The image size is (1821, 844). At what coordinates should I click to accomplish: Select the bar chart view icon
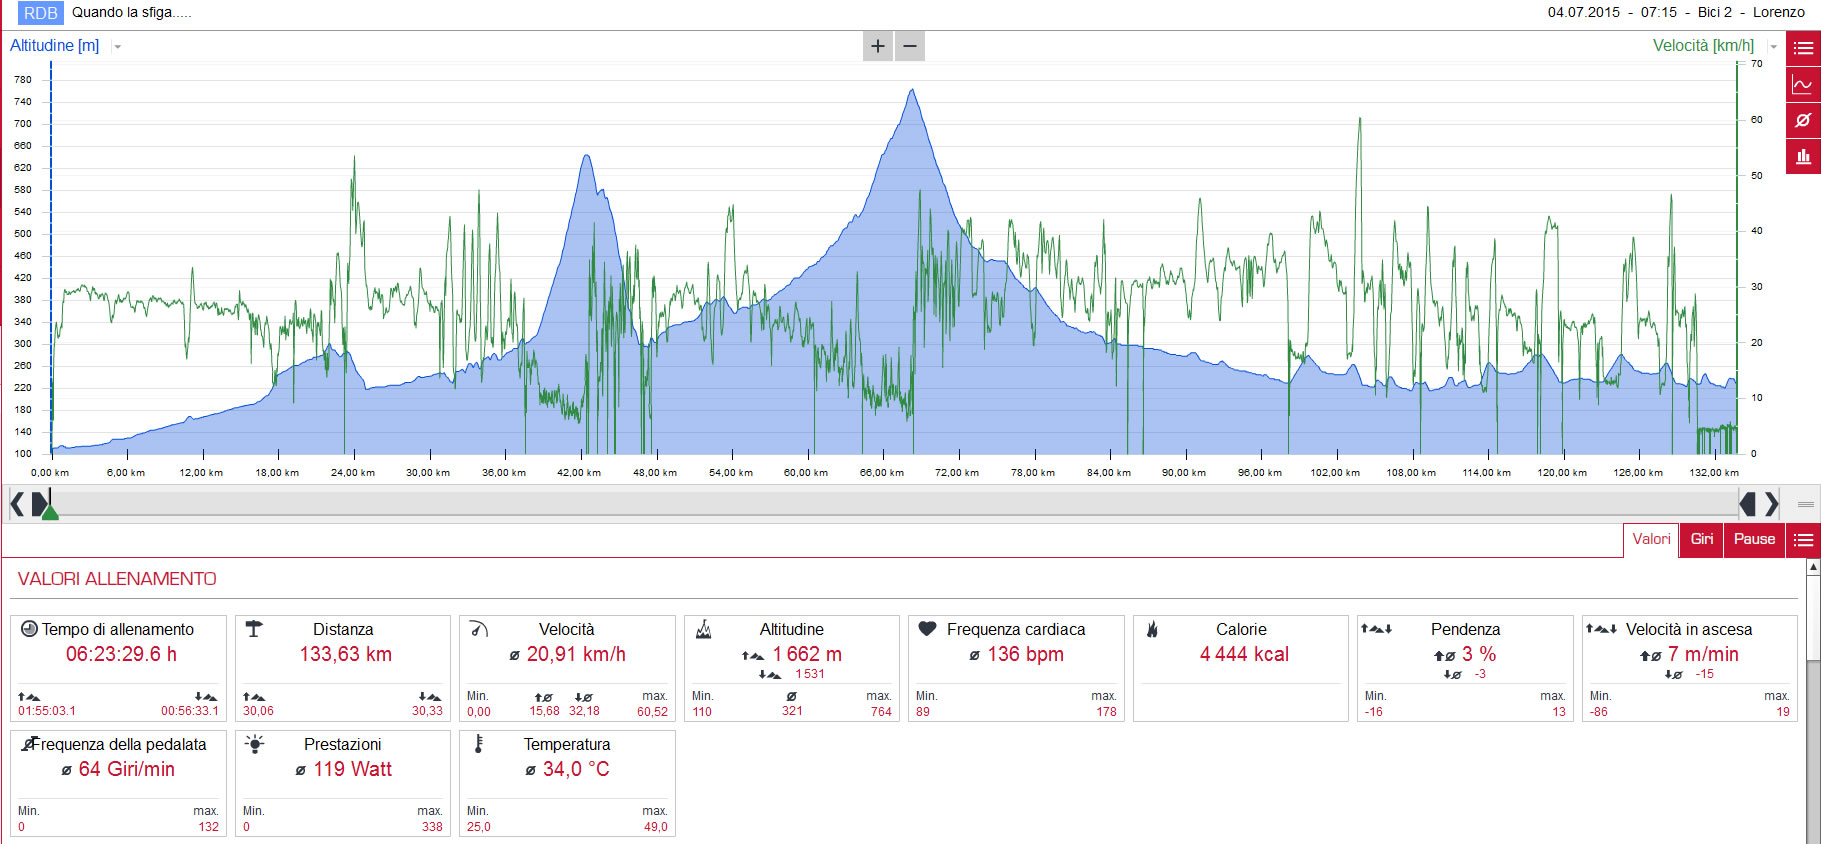[x=1803, y=156]
